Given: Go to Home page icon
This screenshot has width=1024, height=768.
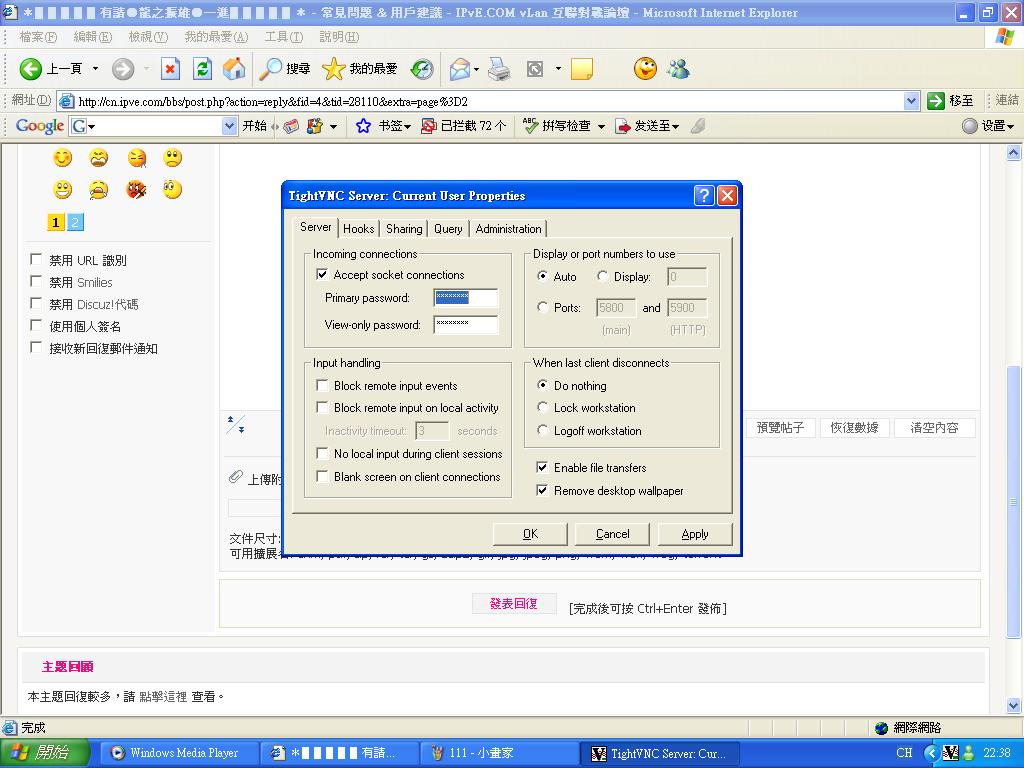Looking at the screenshot, I should [234, 69].
